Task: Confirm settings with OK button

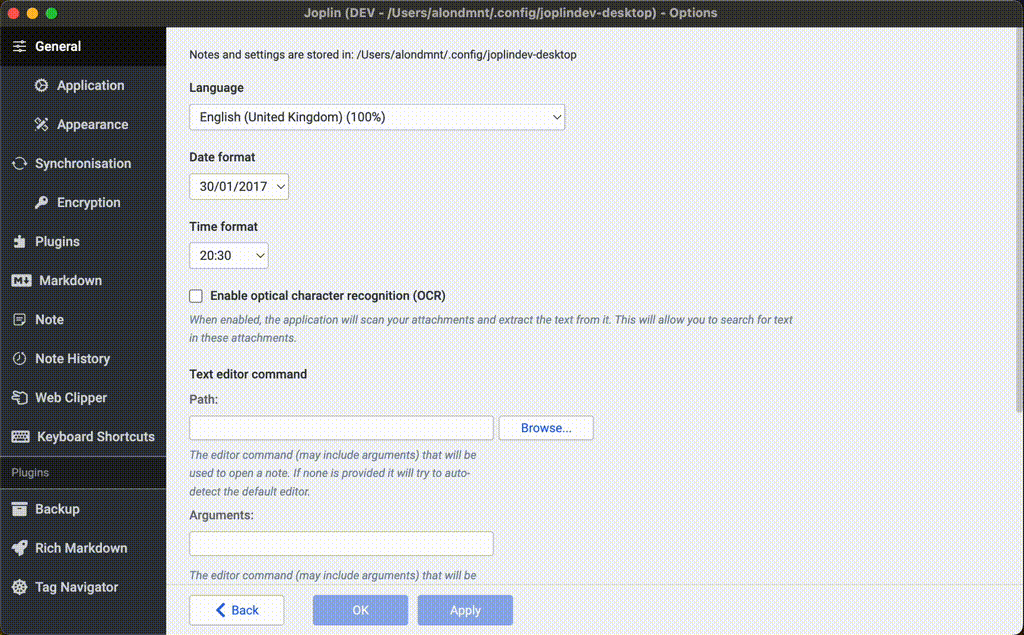Action: pos(360,610)
